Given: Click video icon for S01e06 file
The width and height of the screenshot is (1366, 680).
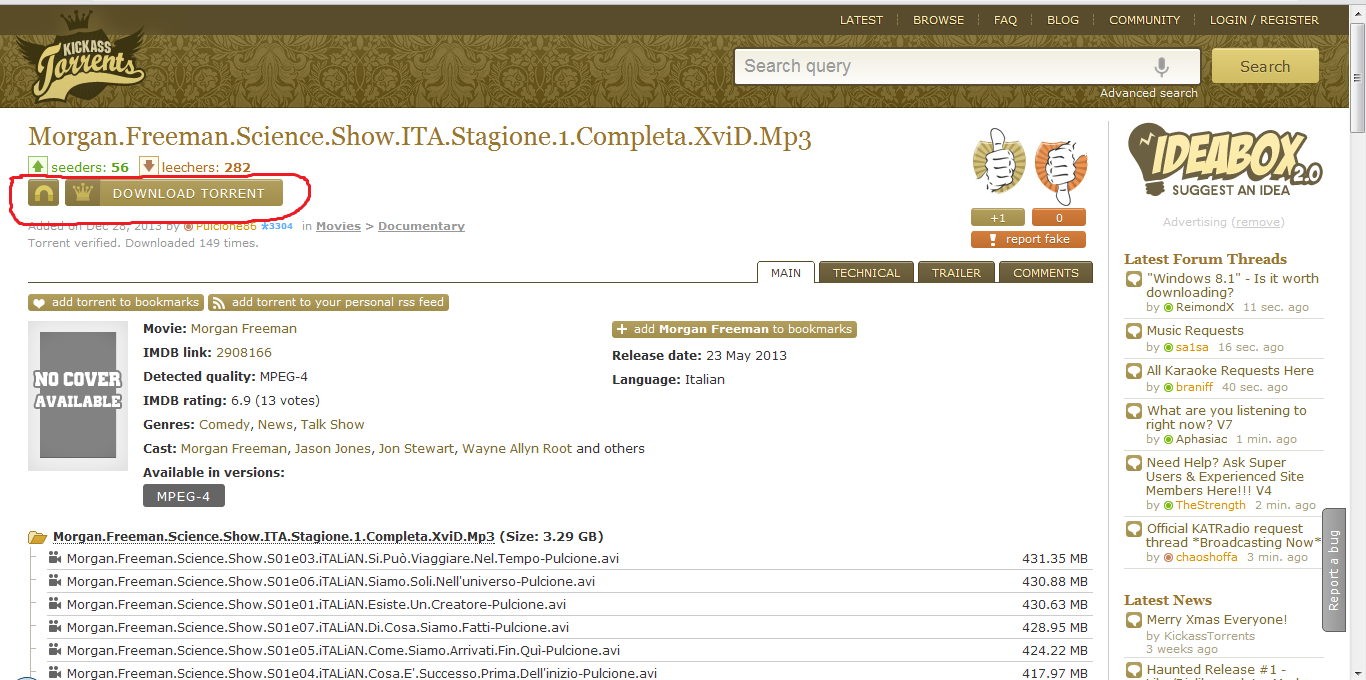Looking at the screenshot, I should tap(55, 581).
